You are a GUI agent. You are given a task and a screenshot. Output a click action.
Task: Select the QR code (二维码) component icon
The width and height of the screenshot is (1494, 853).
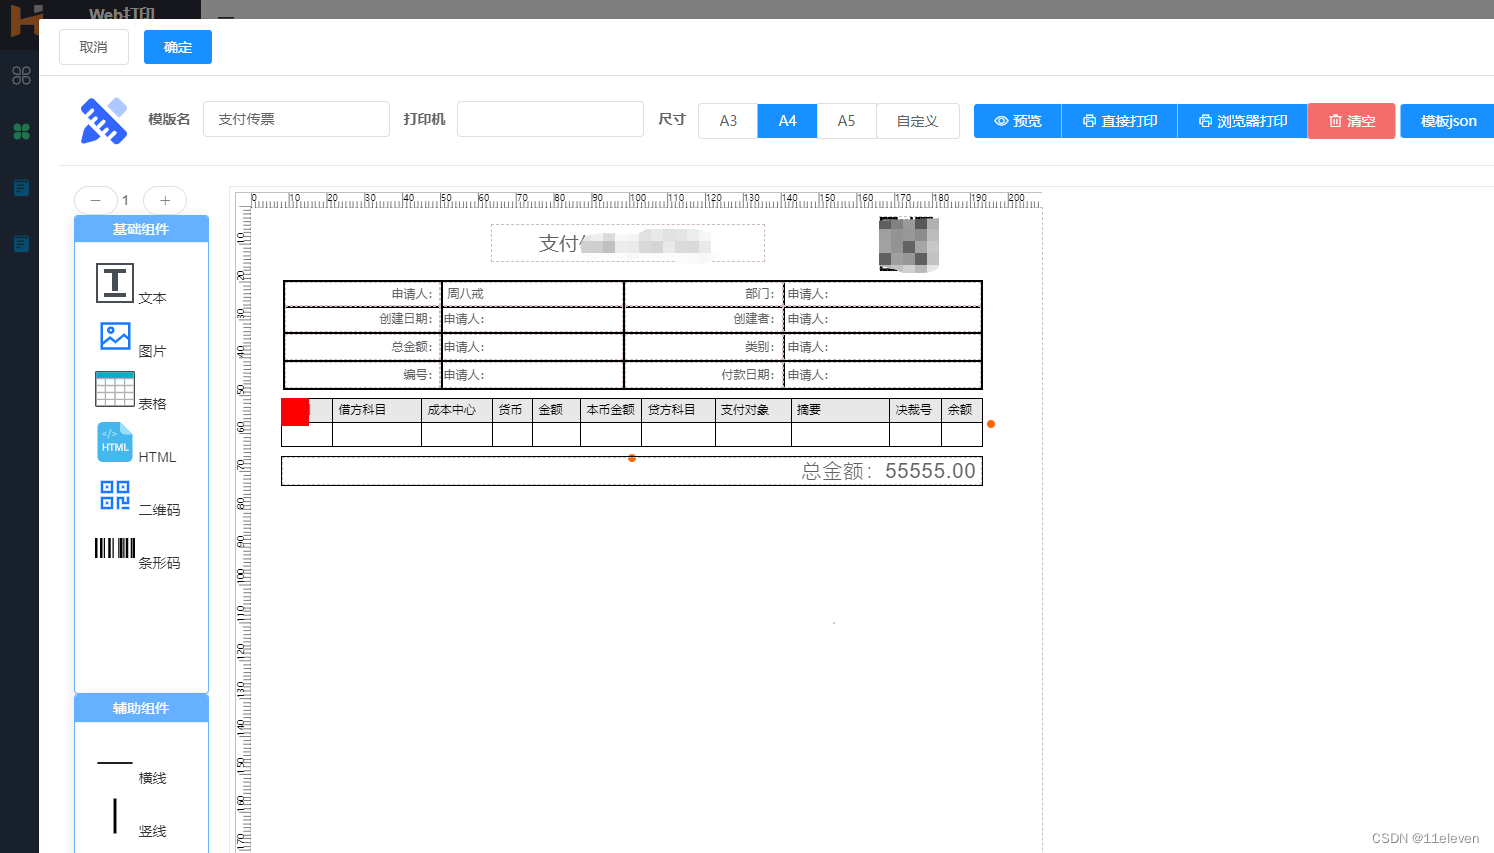click(115, 495)
